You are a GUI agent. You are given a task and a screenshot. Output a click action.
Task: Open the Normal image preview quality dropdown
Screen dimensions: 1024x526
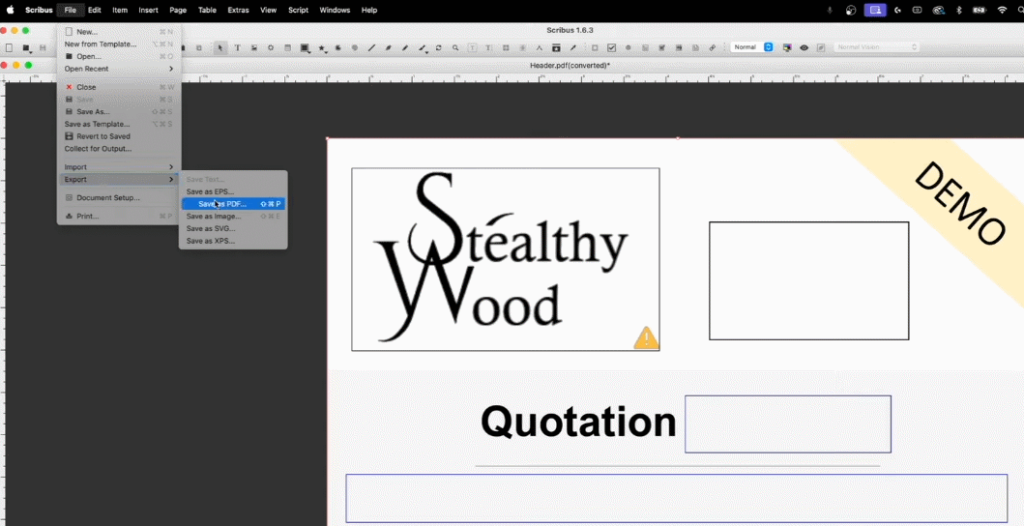[752, 47]
